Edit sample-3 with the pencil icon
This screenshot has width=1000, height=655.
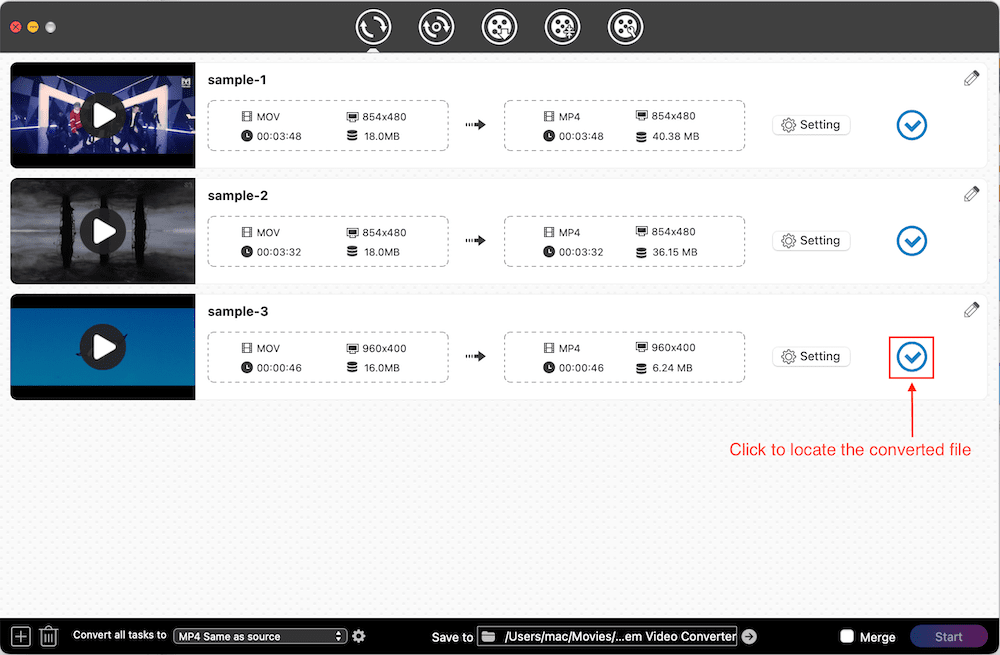click(971, 310)
